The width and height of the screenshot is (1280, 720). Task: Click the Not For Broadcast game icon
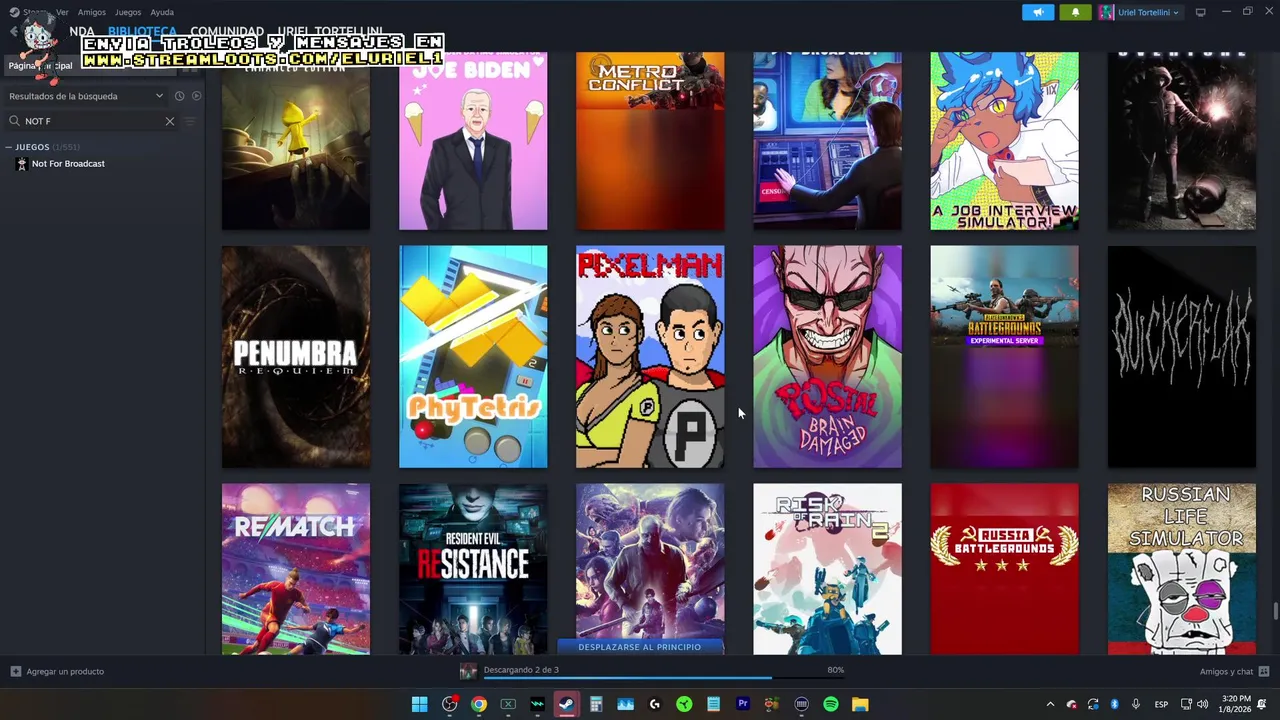click(22, 164)
